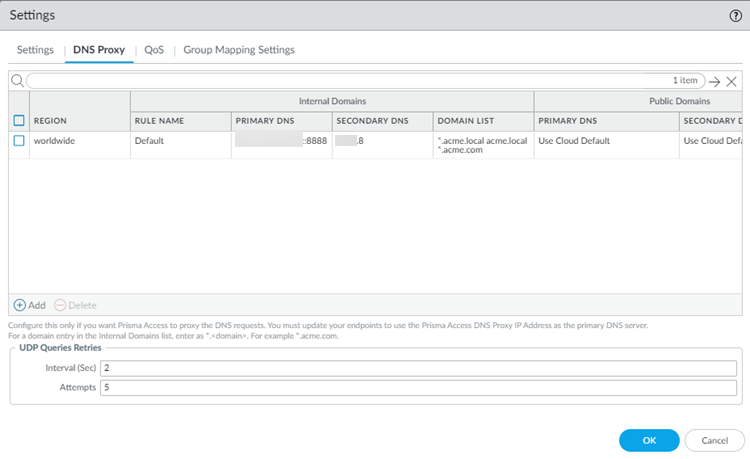Click in the search filter box
Screen dimensions: 750x459
(350, 81)
